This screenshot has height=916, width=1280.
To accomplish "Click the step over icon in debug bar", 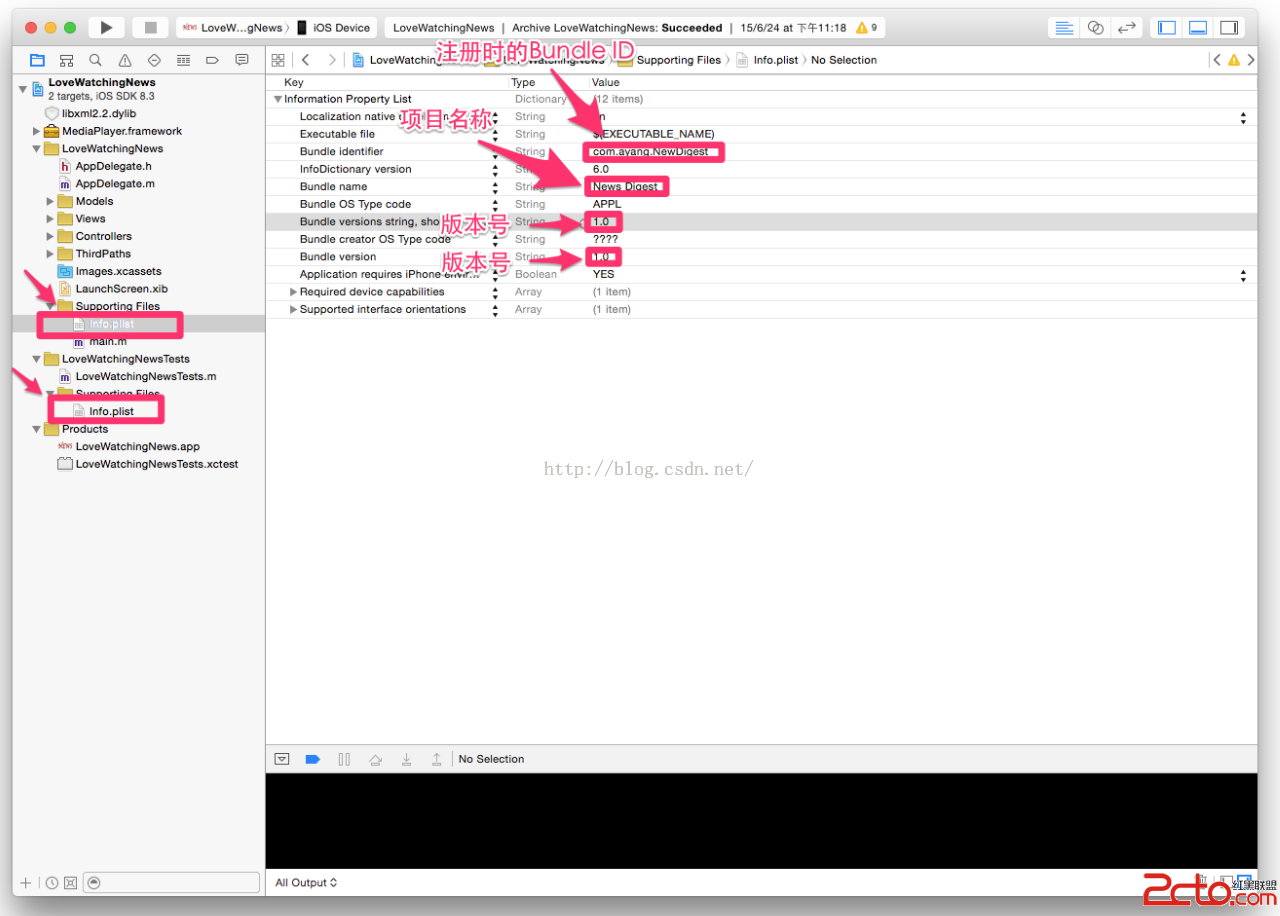I will click(x=375, y=759).
